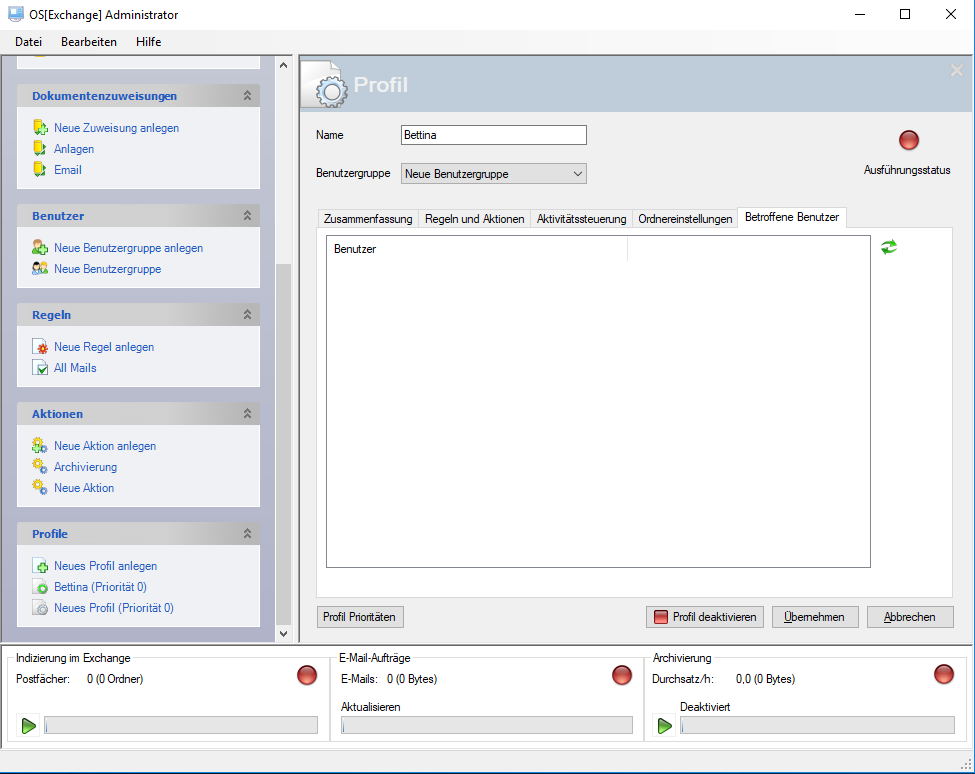Collapse the Regeln sidebar section
Image resolution: width=975 pixels, height=774 pixels.
(x=247, y=315)
